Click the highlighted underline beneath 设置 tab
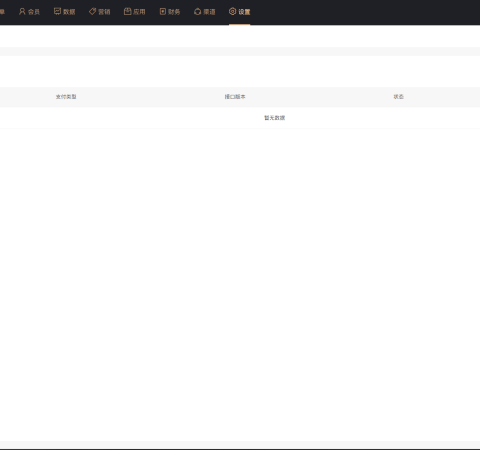 click(239, 24)
